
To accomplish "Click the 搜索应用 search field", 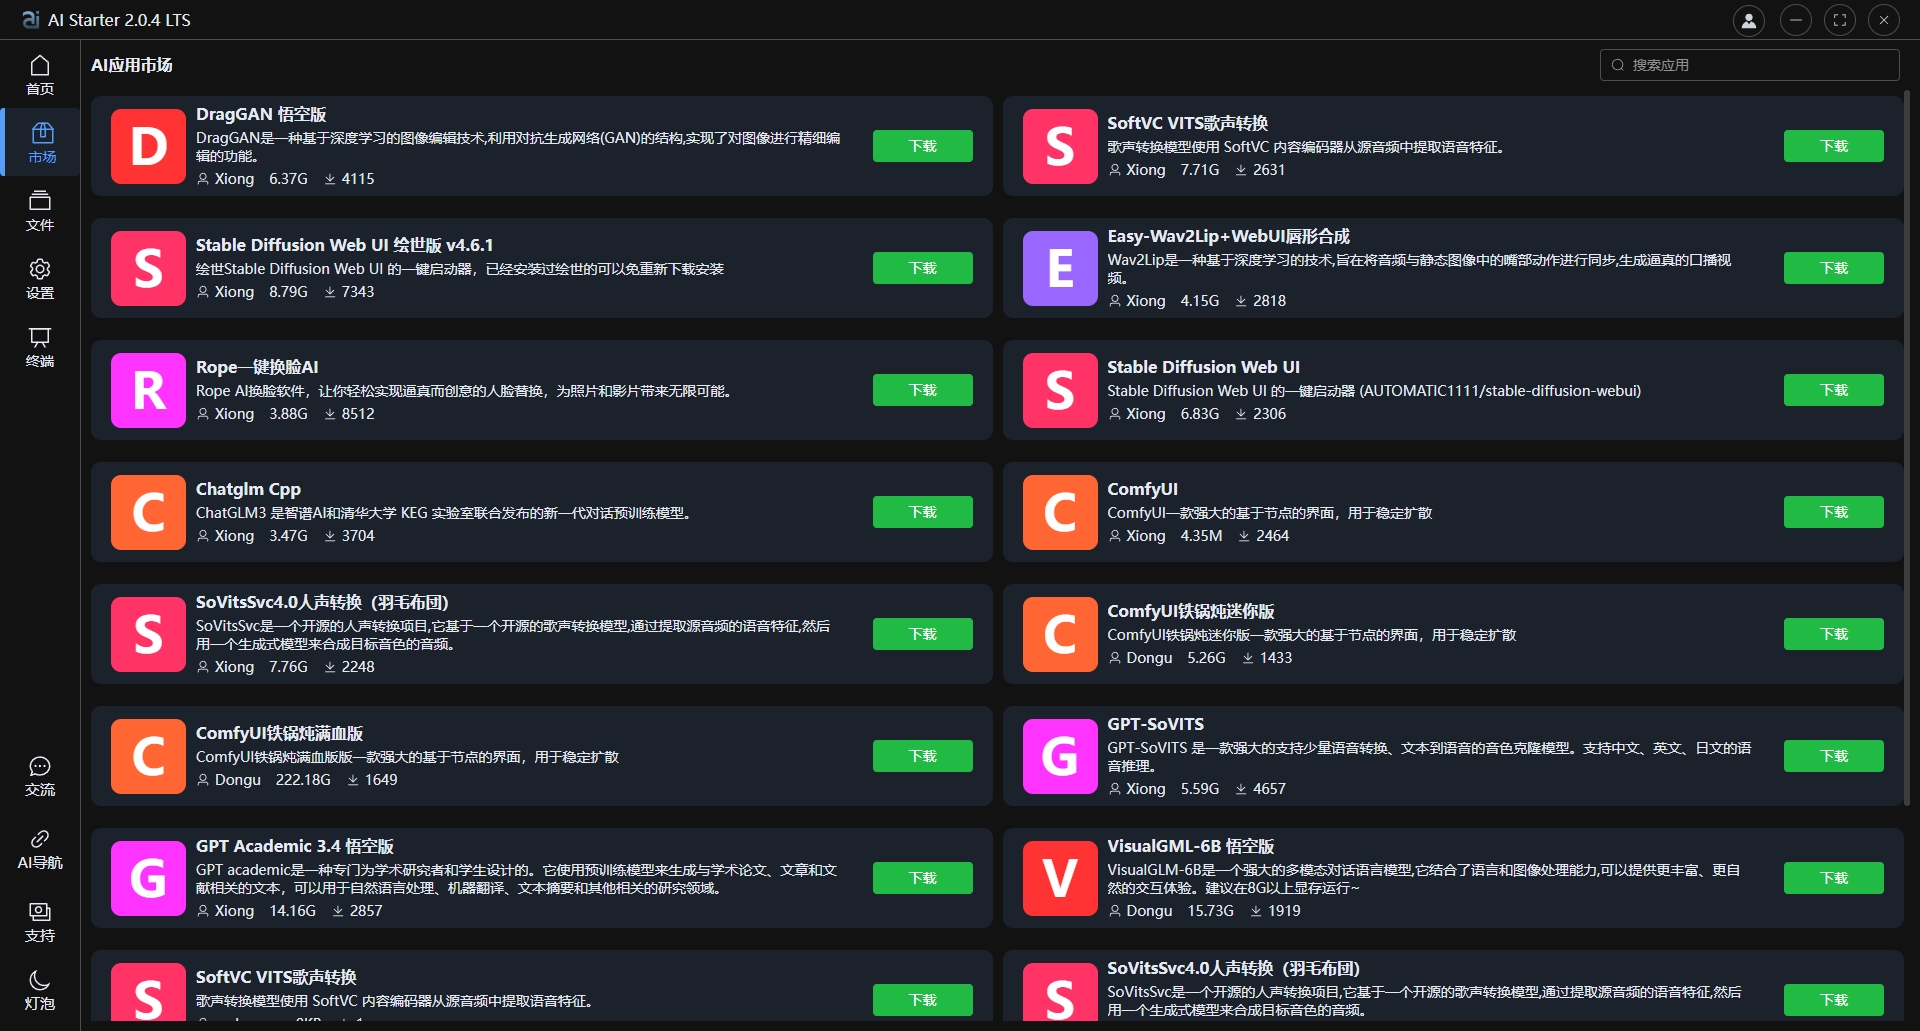I will pos(1748,64).
